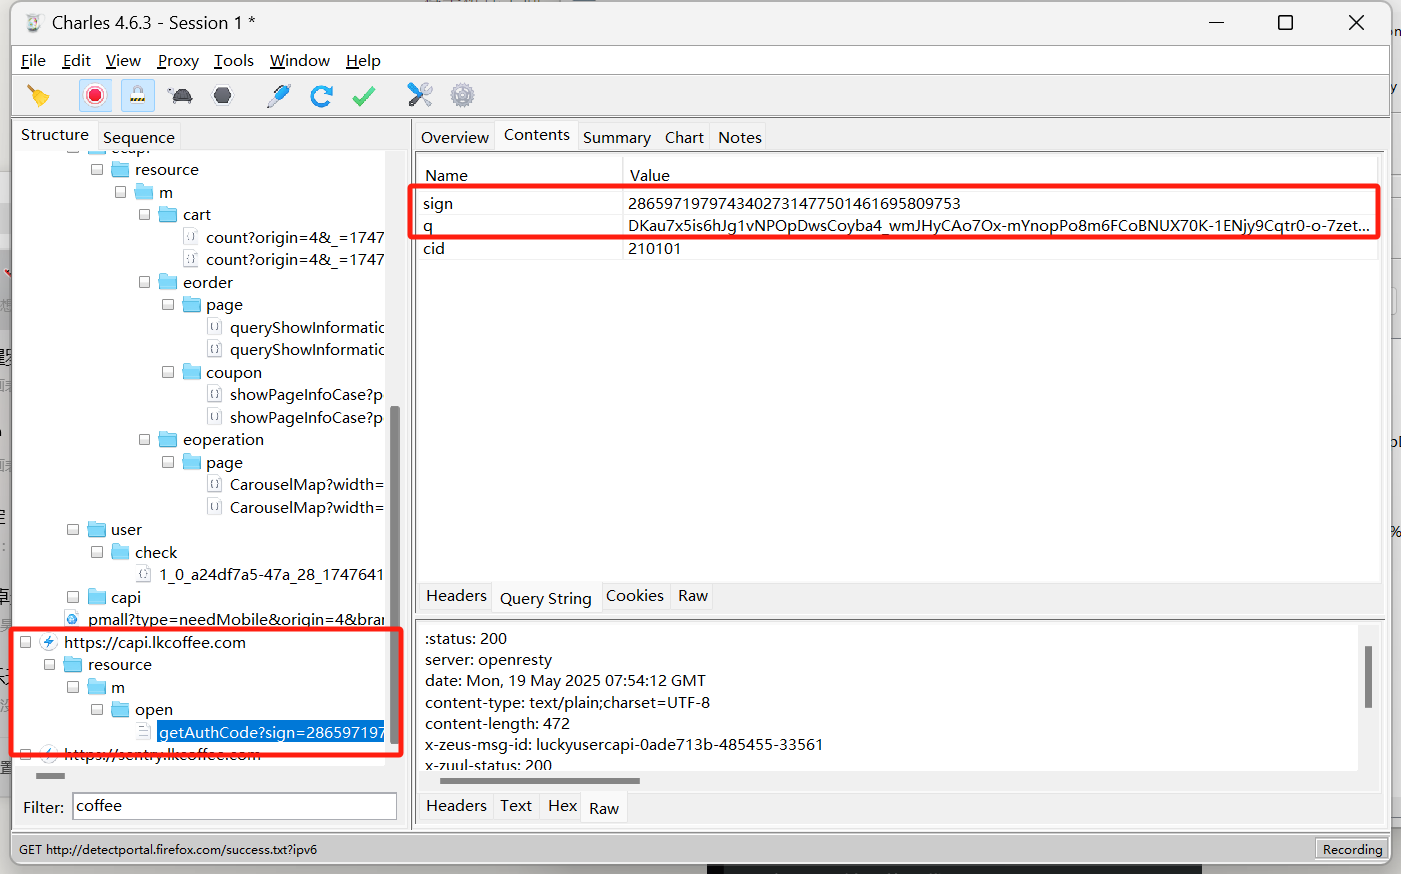
Task: Select the pmall?type=needMobile request item
Action: point(236,620)
